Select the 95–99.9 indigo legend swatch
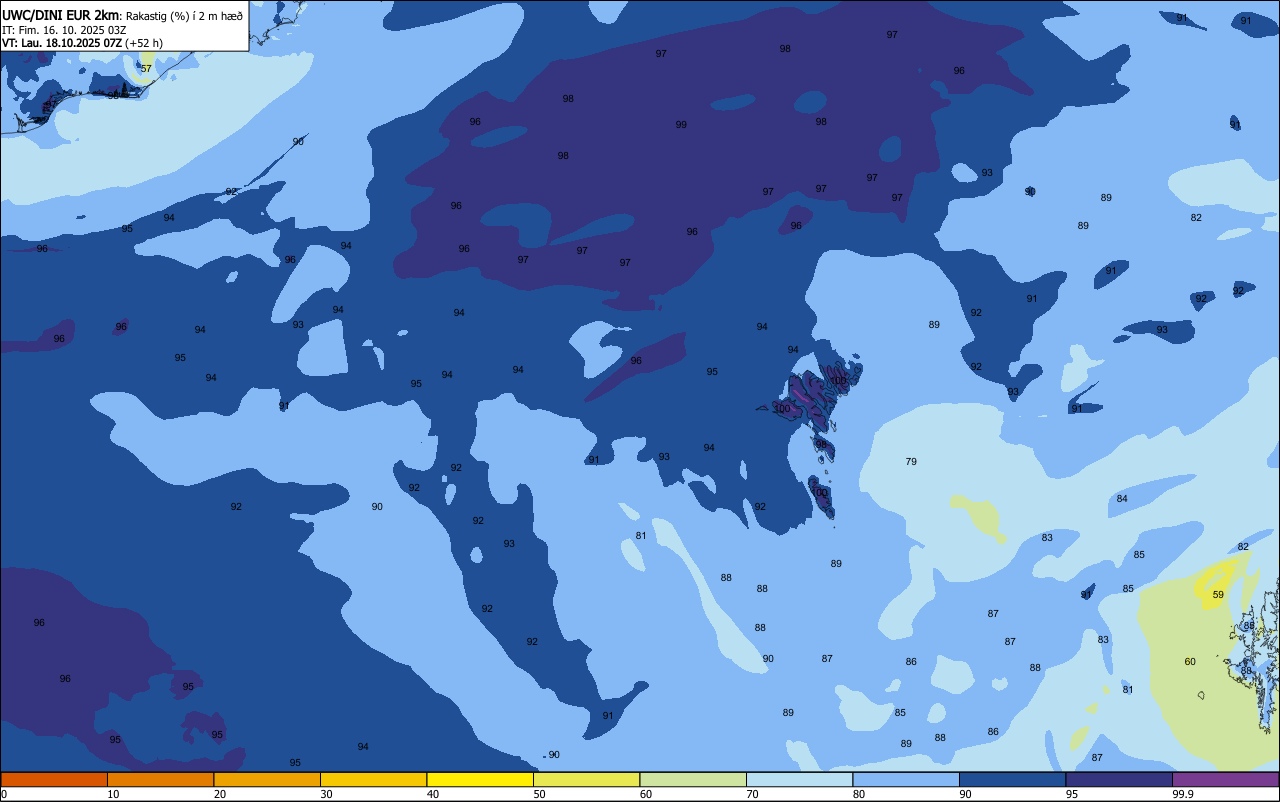Image resolution: width=1280 pixels, height=802 pixels. pyautogui.click(x=1119, y=779)
